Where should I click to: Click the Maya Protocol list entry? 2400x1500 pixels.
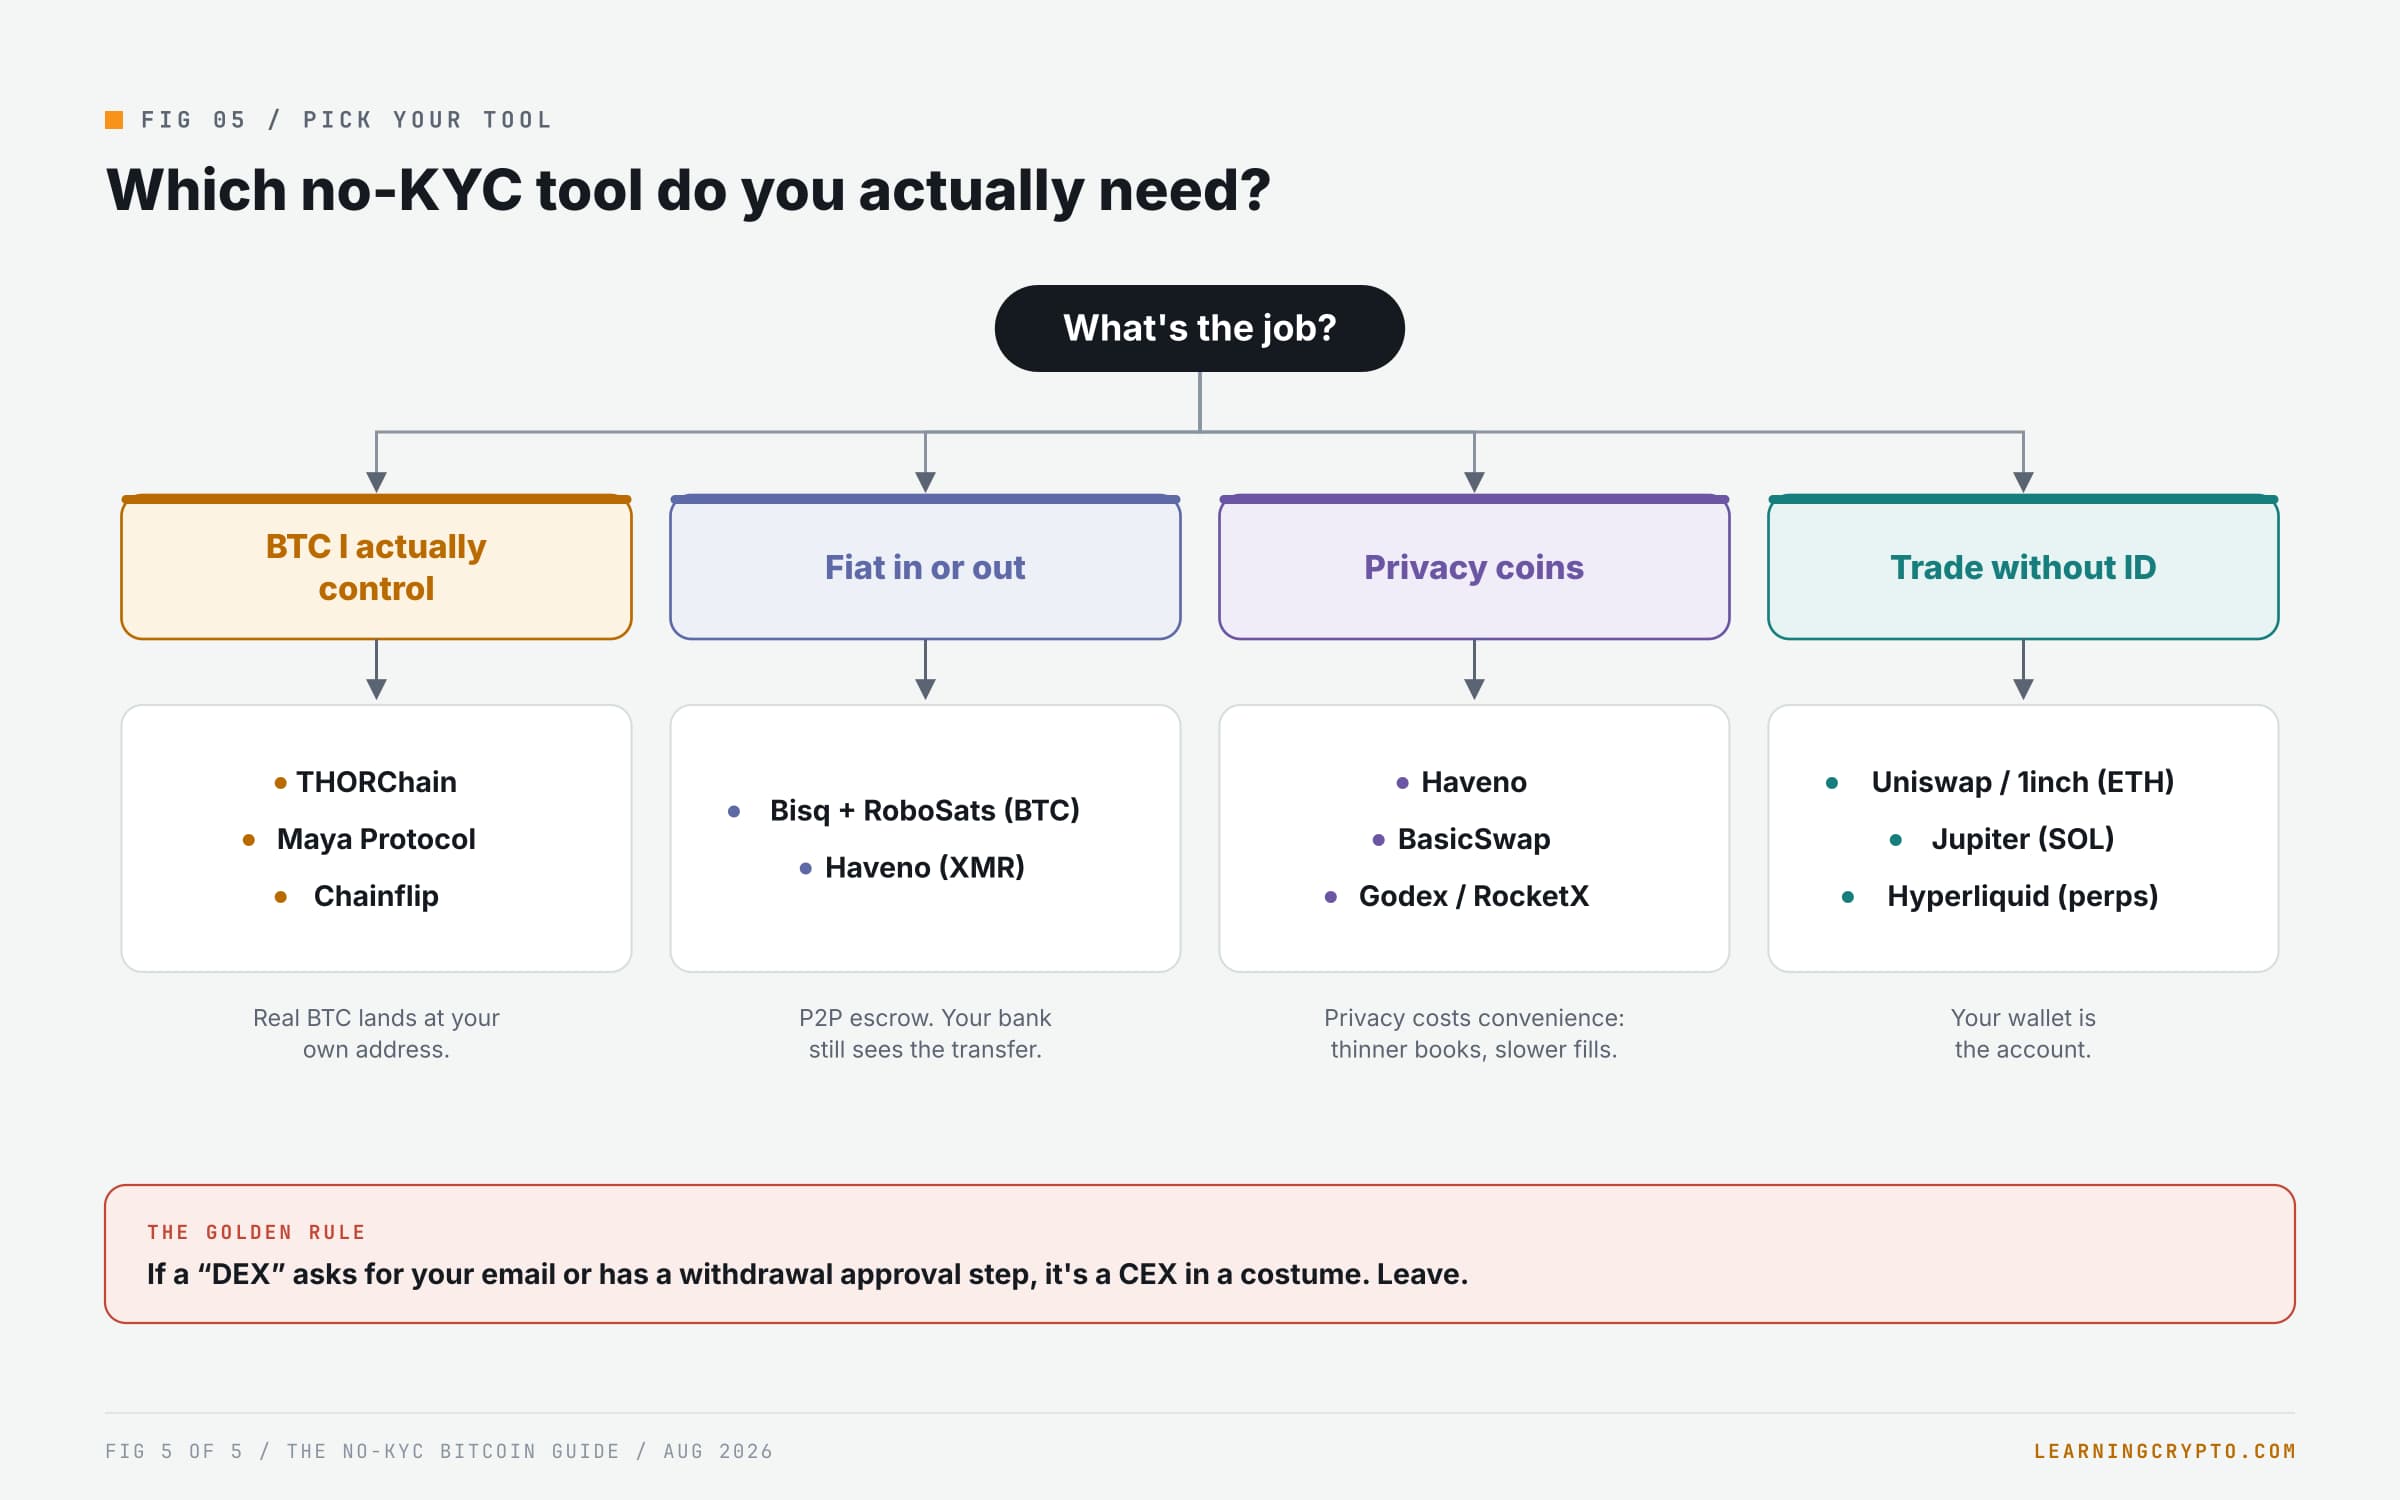[x=376, y=839]
